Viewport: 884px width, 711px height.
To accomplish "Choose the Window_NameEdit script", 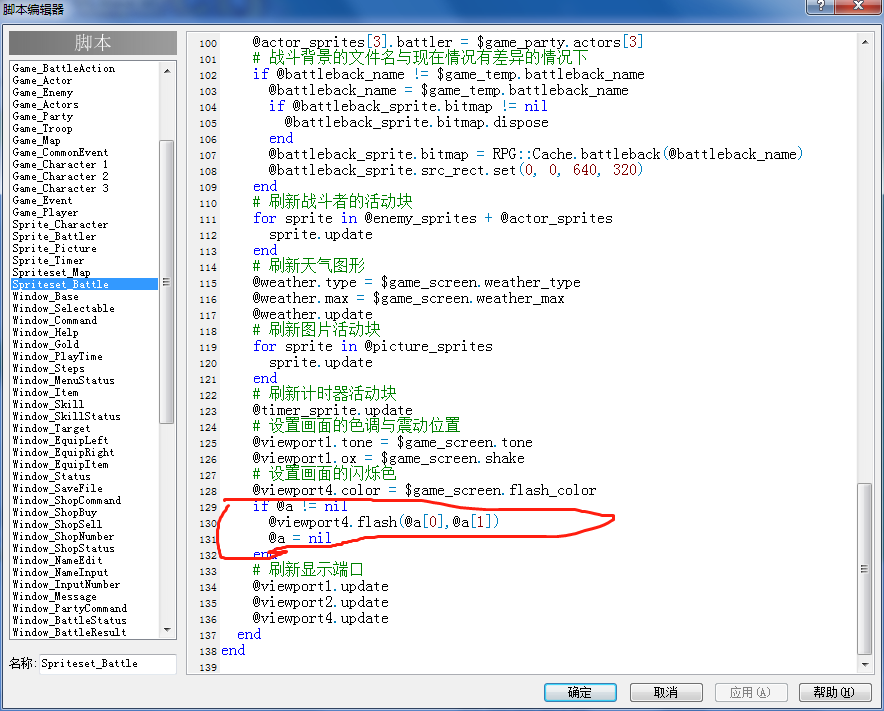I will [x=58, y=560].
